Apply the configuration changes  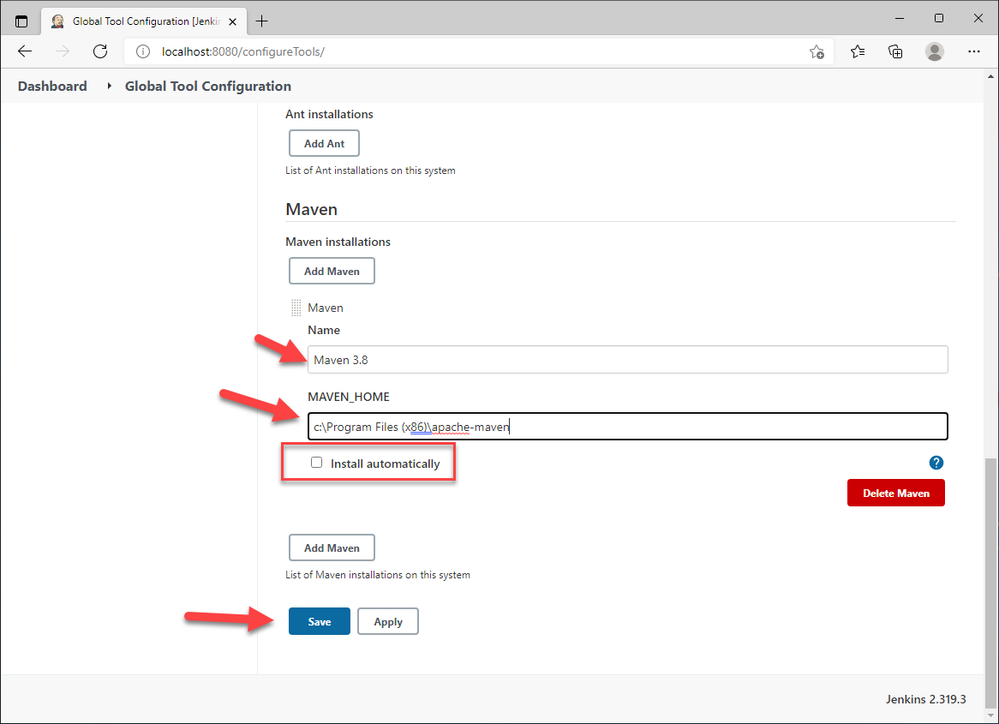[x=388, y=621]
